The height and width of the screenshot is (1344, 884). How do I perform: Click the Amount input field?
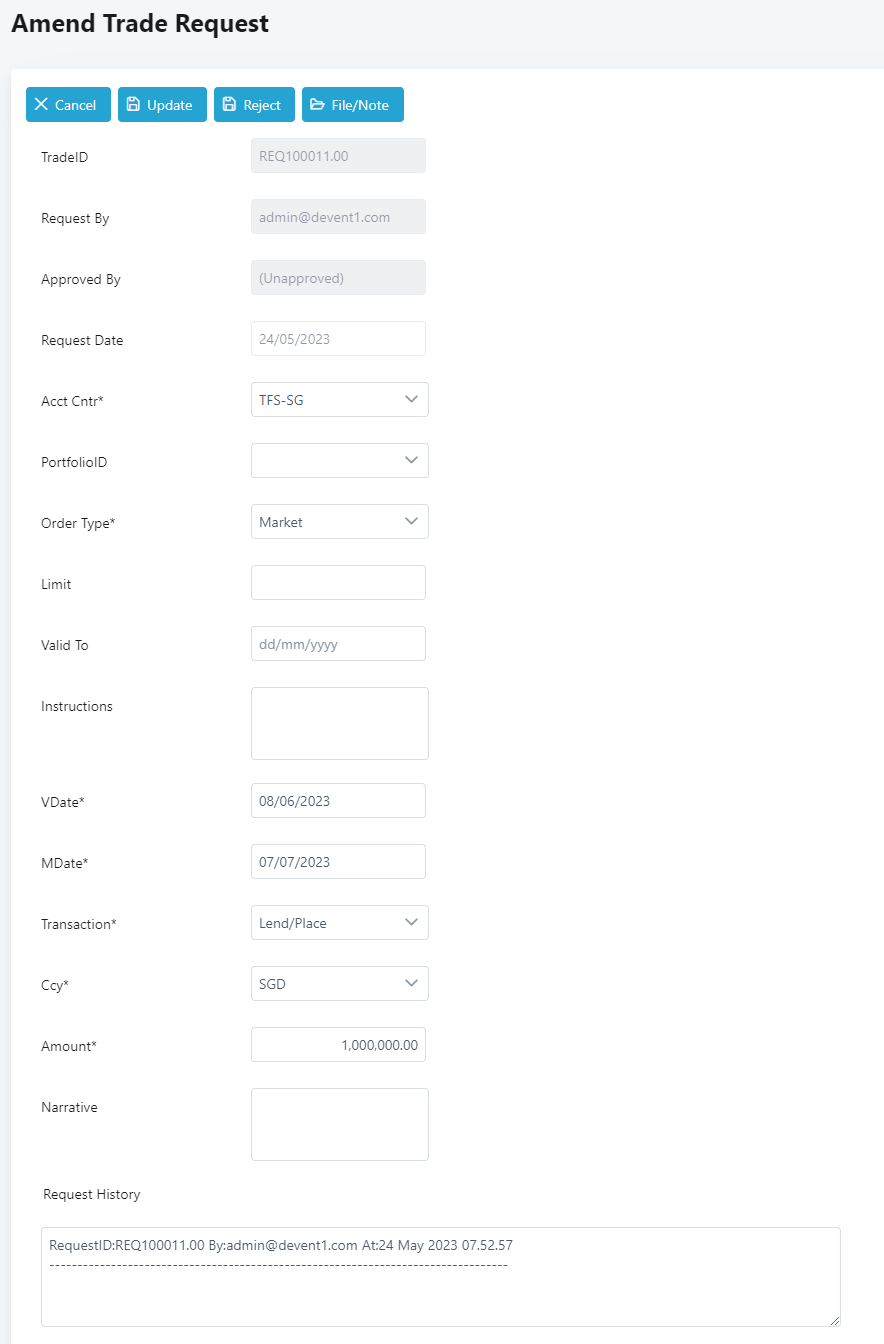pos(338,1045)
